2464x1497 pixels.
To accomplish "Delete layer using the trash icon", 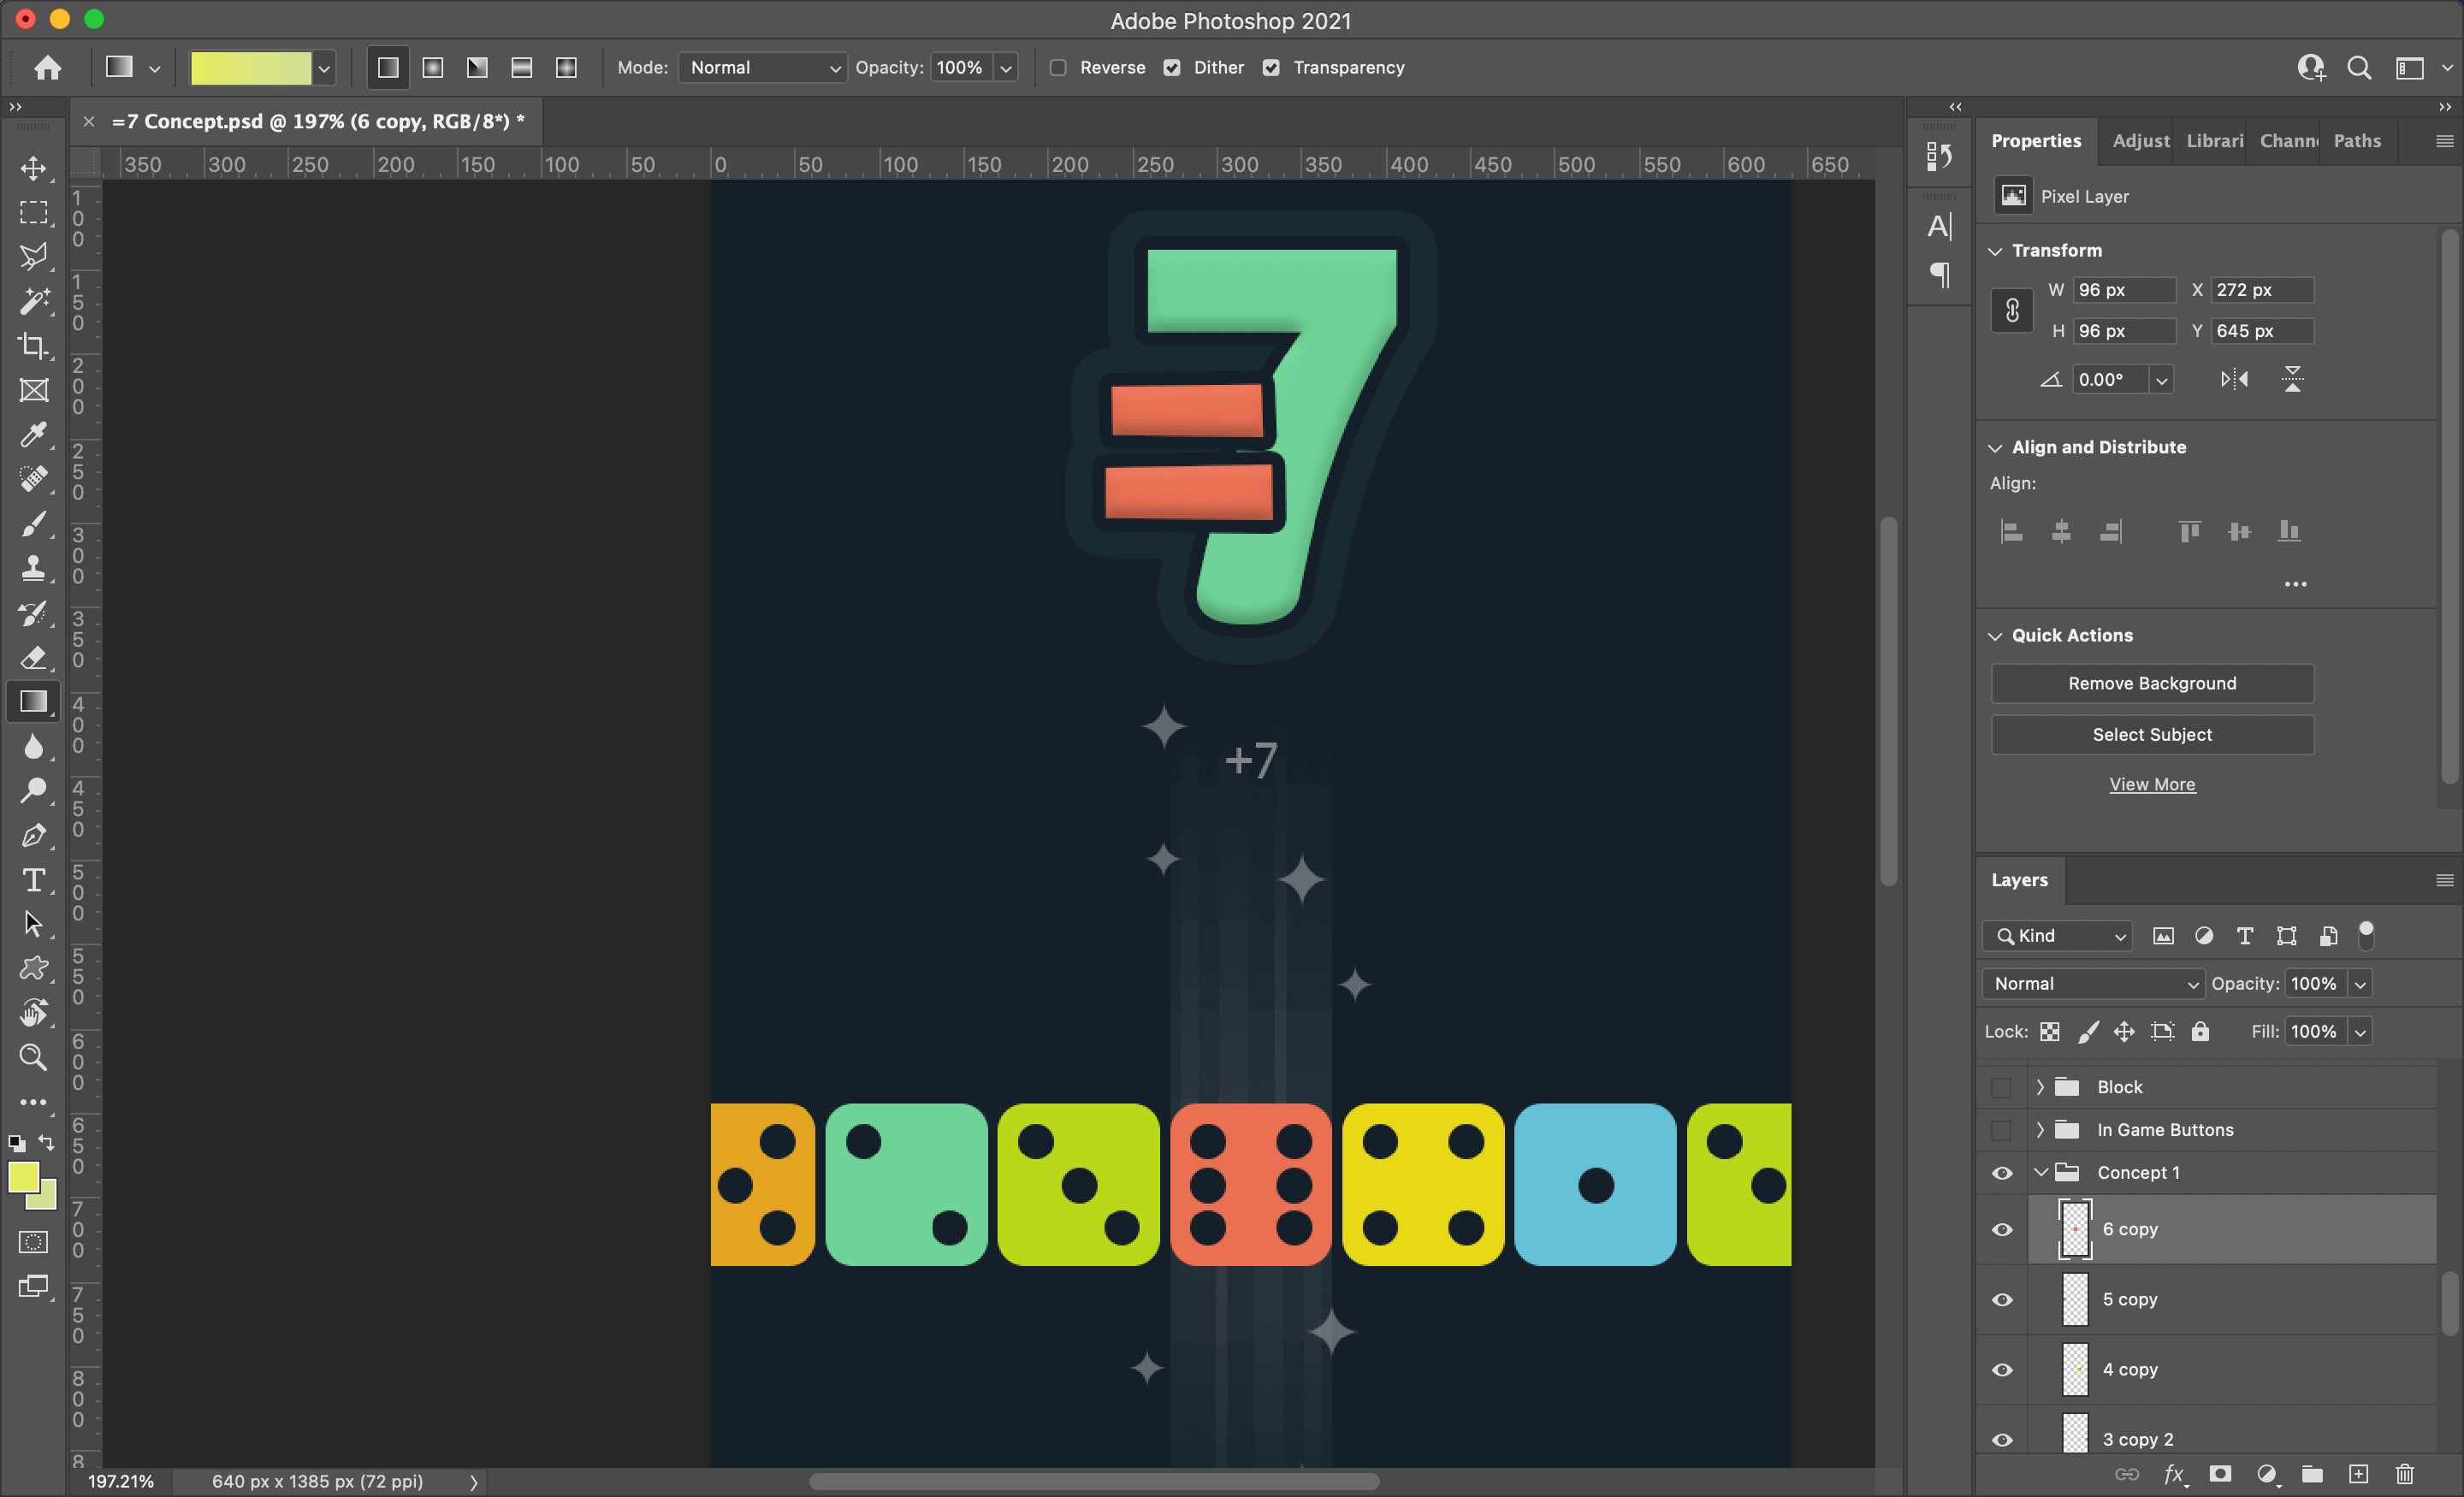I will tap(2405, 1474).
